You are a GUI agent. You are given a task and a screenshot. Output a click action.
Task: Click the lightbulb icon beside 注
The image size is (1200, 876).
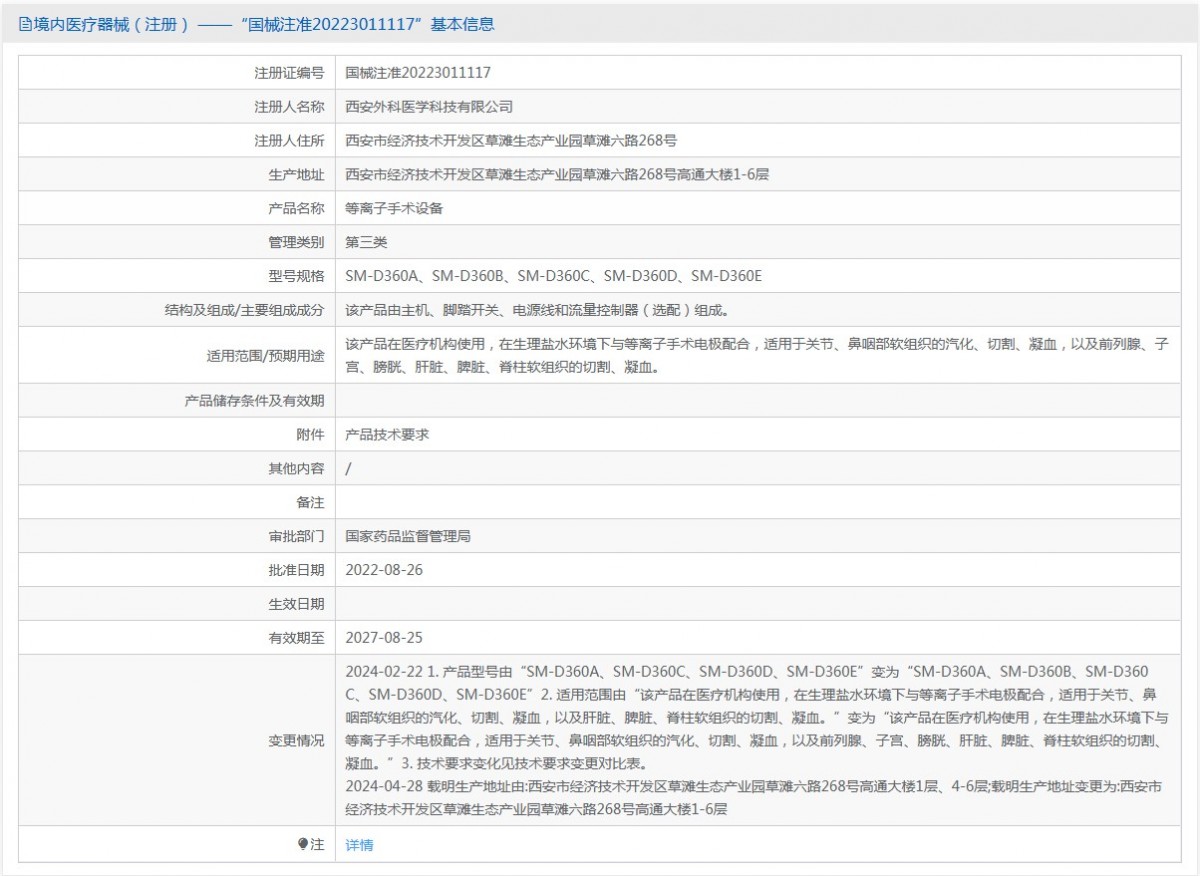click(303, 844)
